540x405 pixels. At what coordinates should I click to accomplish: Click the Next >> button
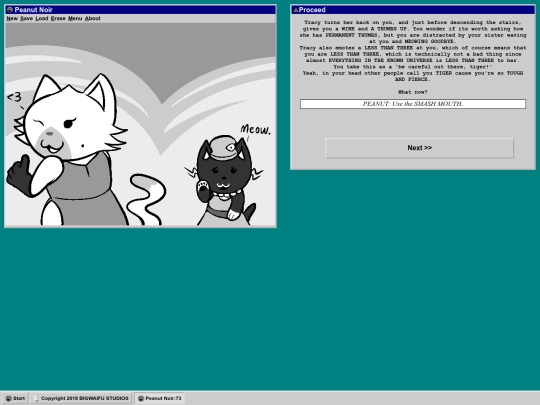(x=419, y=148)
